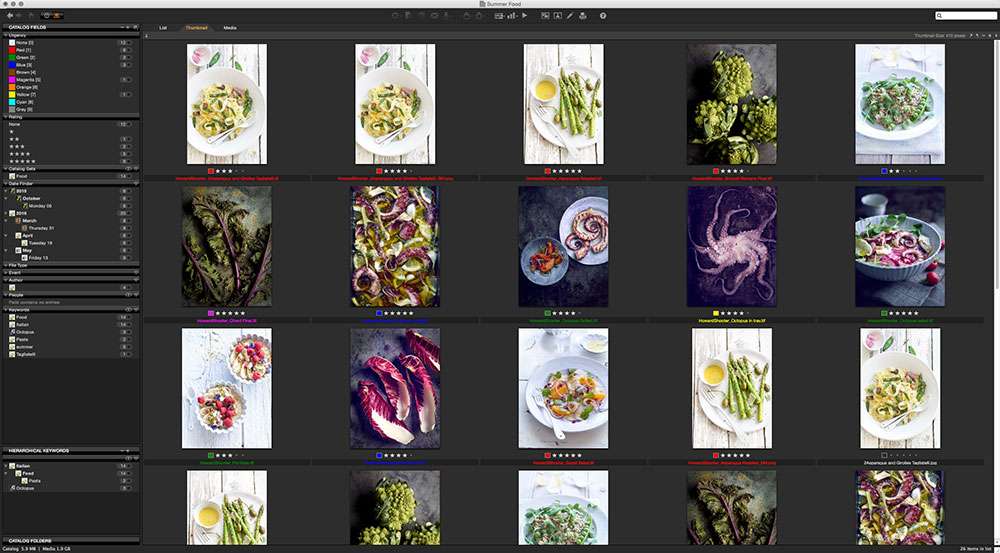Image resolution: width=1000 pixels, height=553 pixels.
Task: Click the summer keyword icon
Action: tap(12, 347)
